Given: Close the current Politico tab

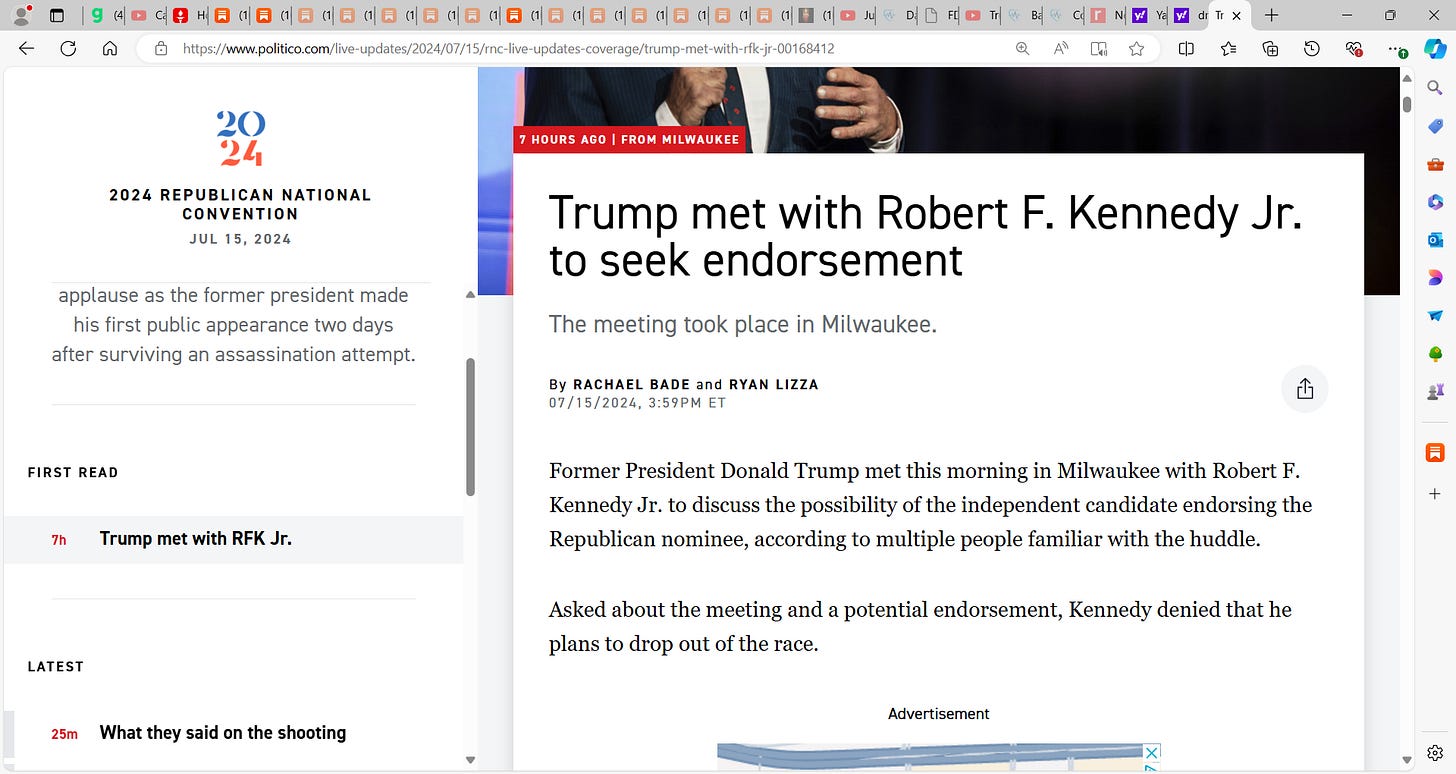Looking at the screenshot, I should [1237, 16].
